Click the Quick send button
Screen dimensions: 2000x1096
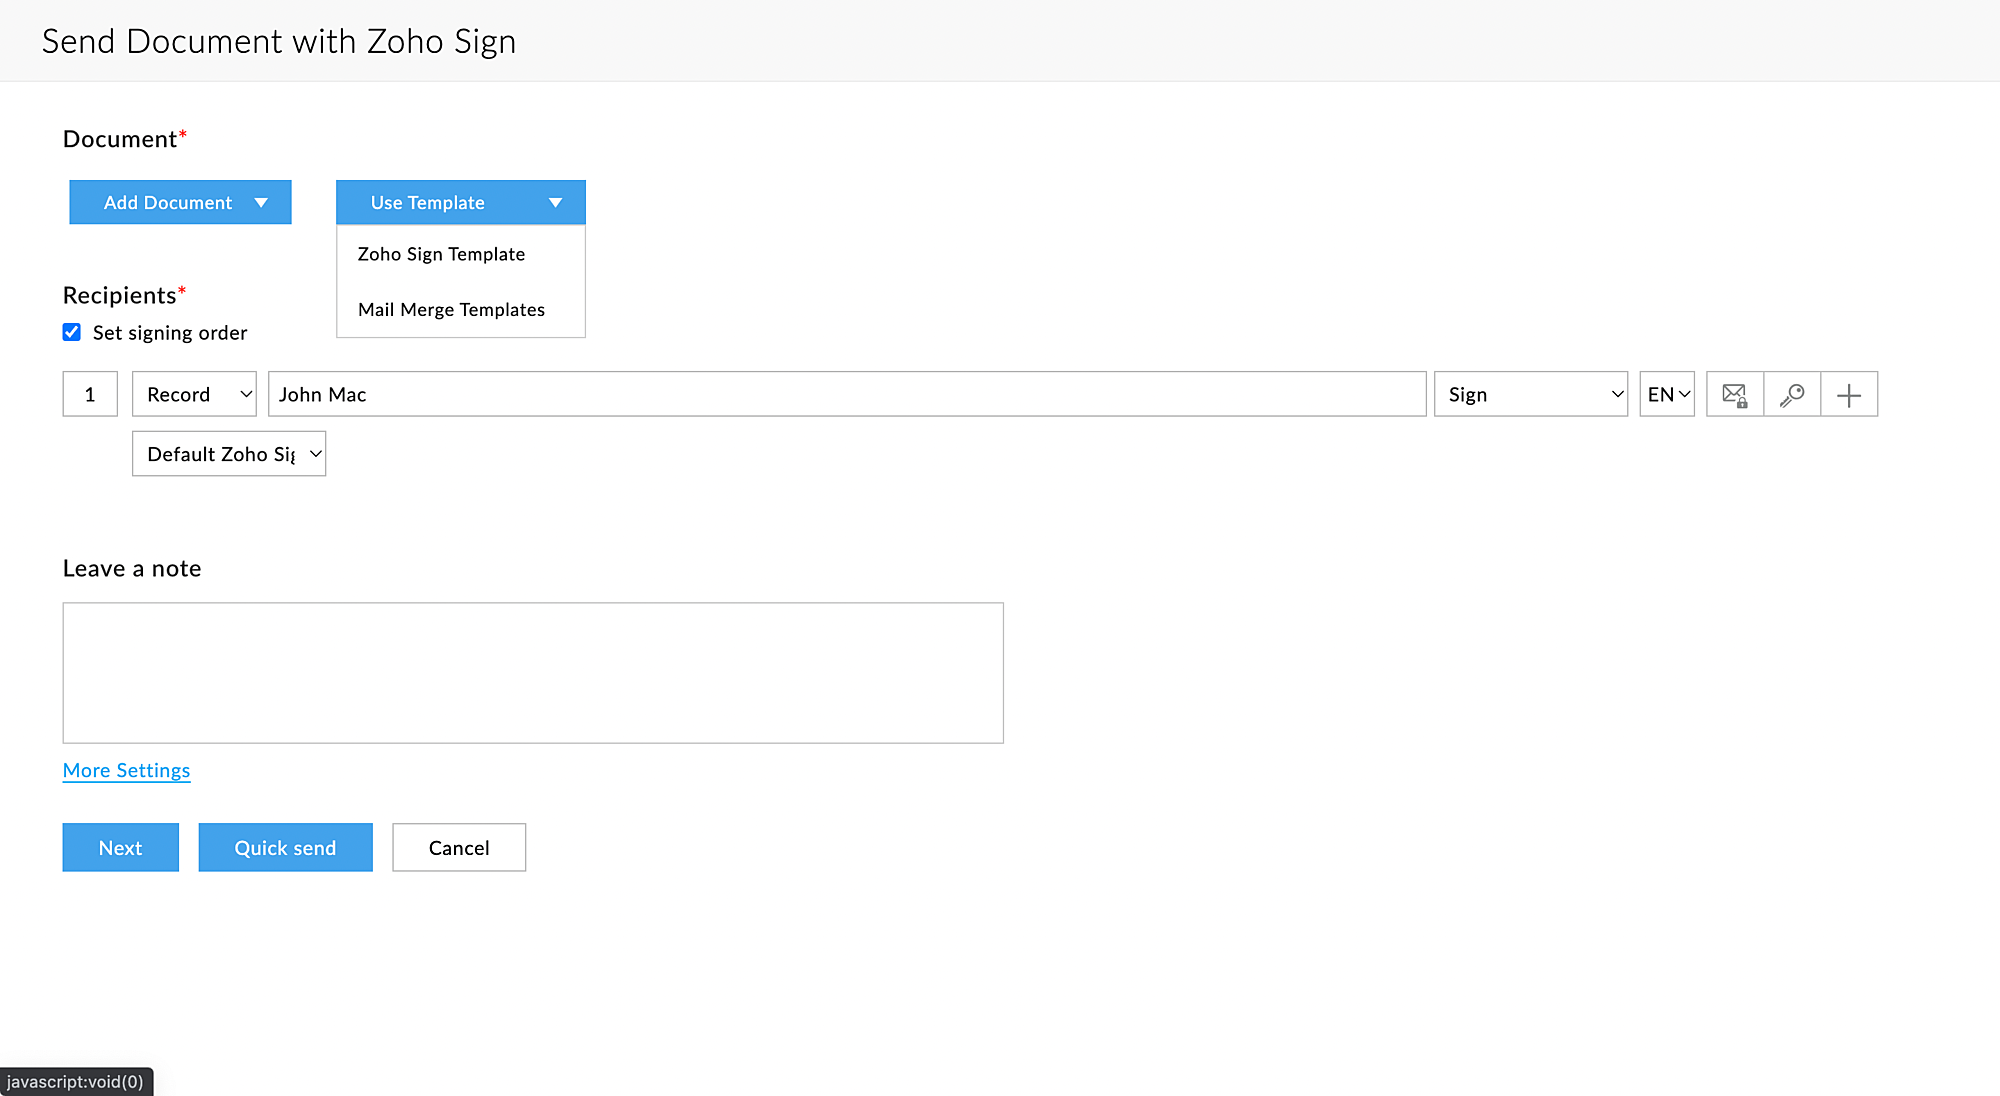pyautogui.click(x=285, y=848)
